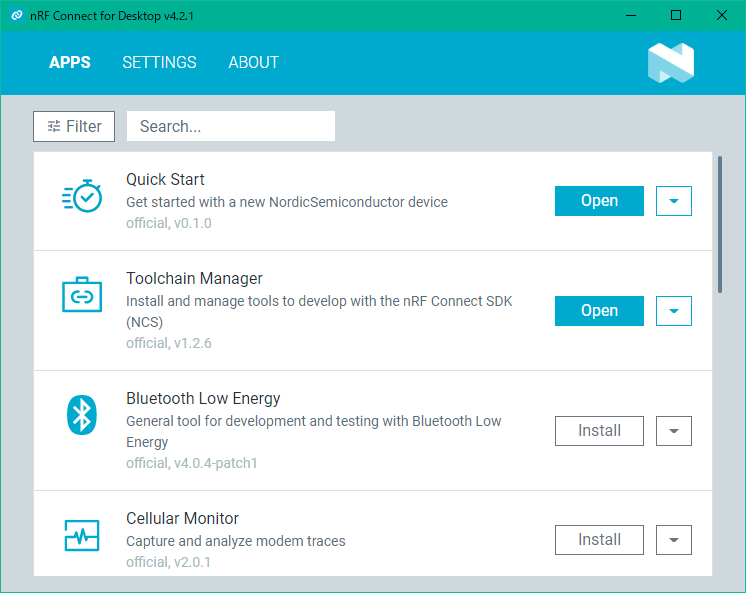Viewport: 746px width, 593px height.
Task: Expand Cellular Monitor dropdown arrow
Action: coord(674,540)
